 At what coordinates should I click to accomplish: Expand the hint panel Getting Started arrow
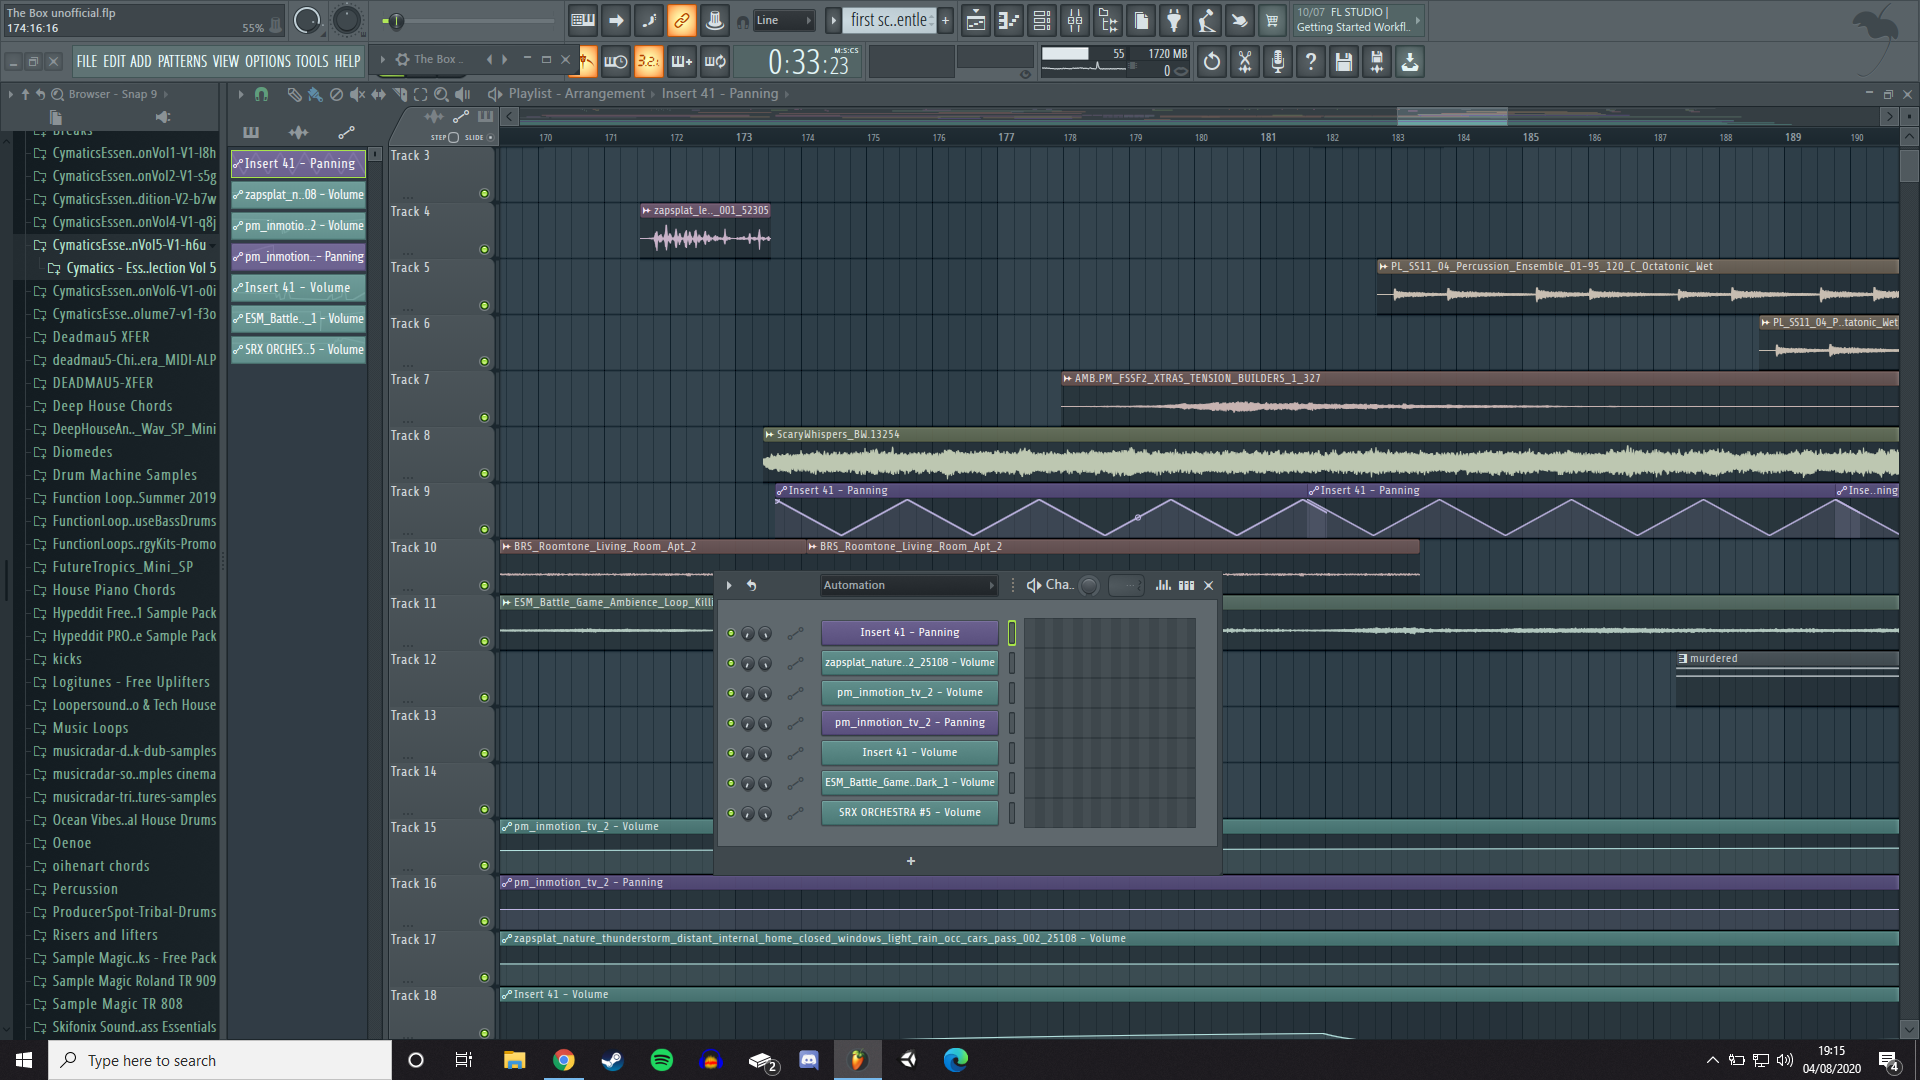[x=1417, y=20]
